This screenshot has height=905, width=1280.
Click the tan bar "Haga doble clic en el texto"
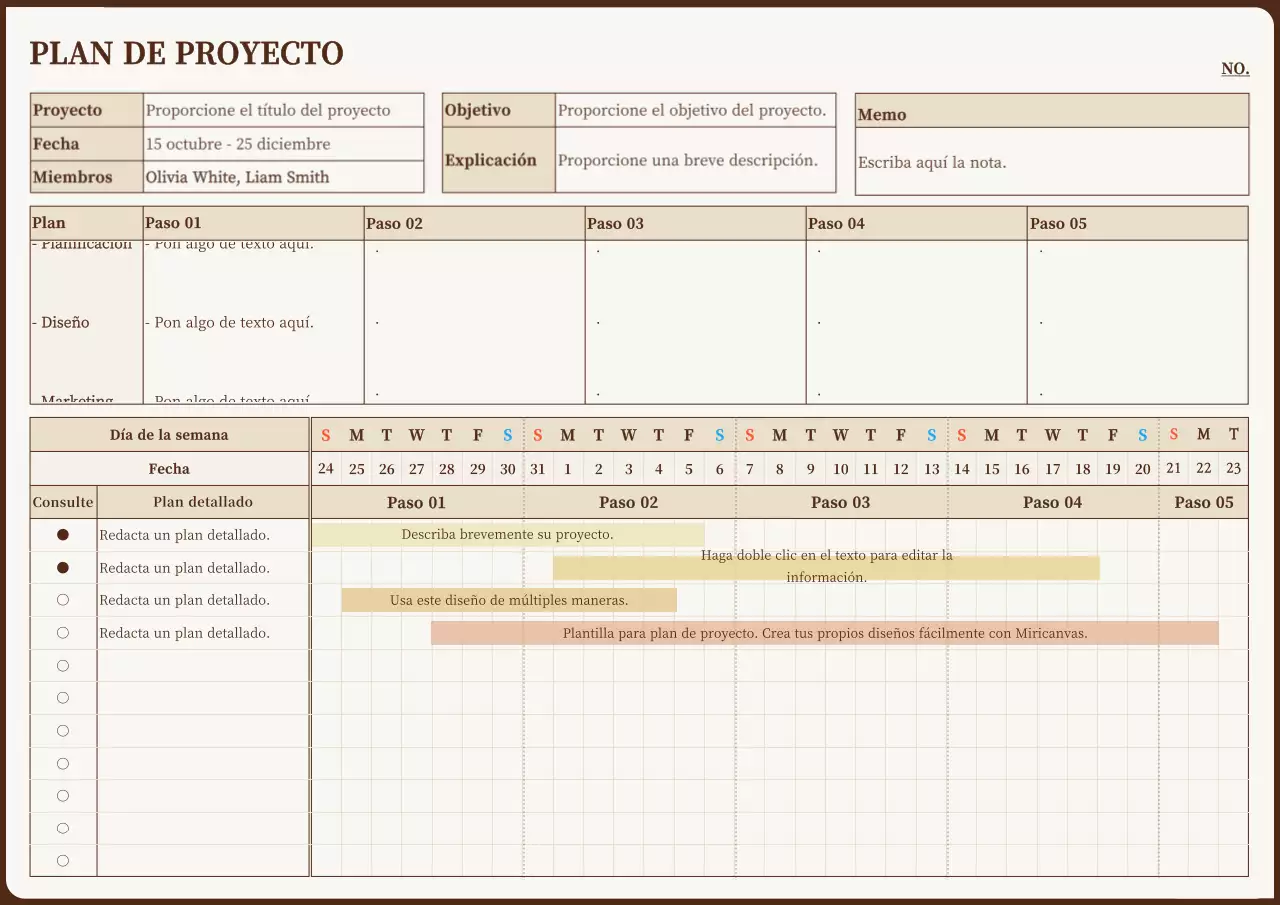[826, 567]
